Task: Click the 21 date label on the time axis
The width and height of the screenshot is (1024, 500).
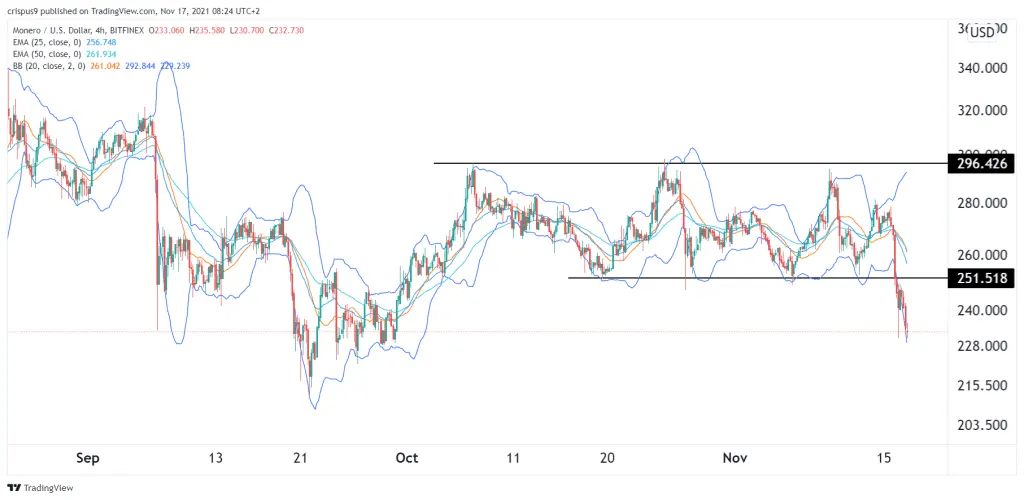Action: 300,459
